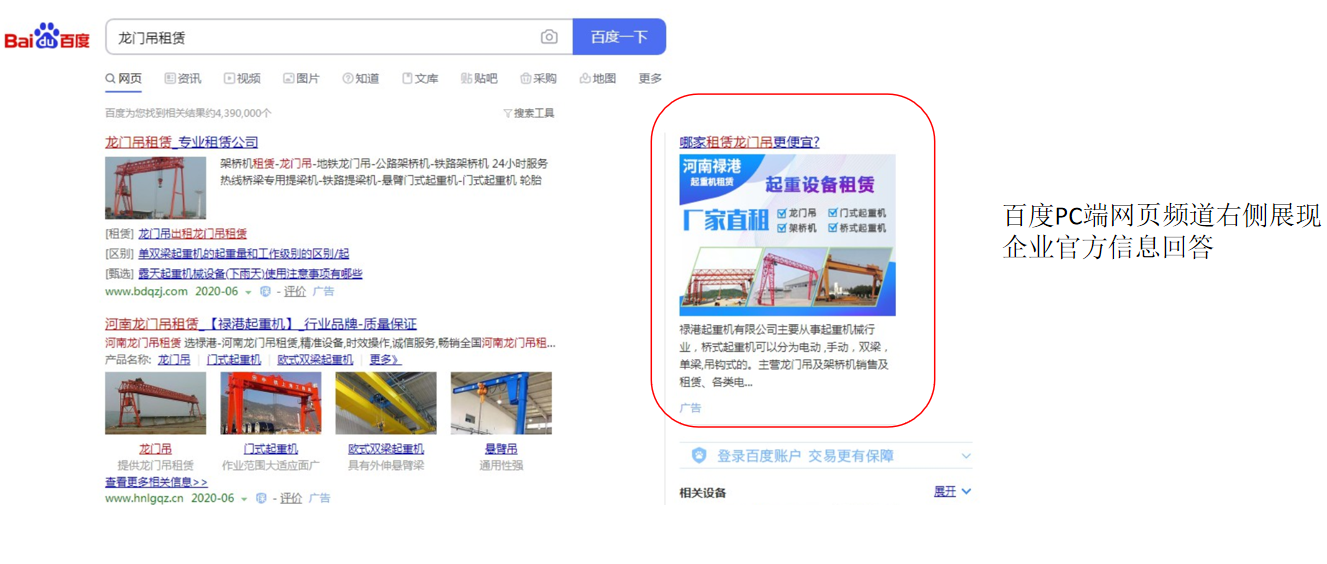Open the yellow 欧式双梁起重机 thumbnail
Image resolution: width=1327 pixels, height=564 pixels.
click(x=385, y=403)
